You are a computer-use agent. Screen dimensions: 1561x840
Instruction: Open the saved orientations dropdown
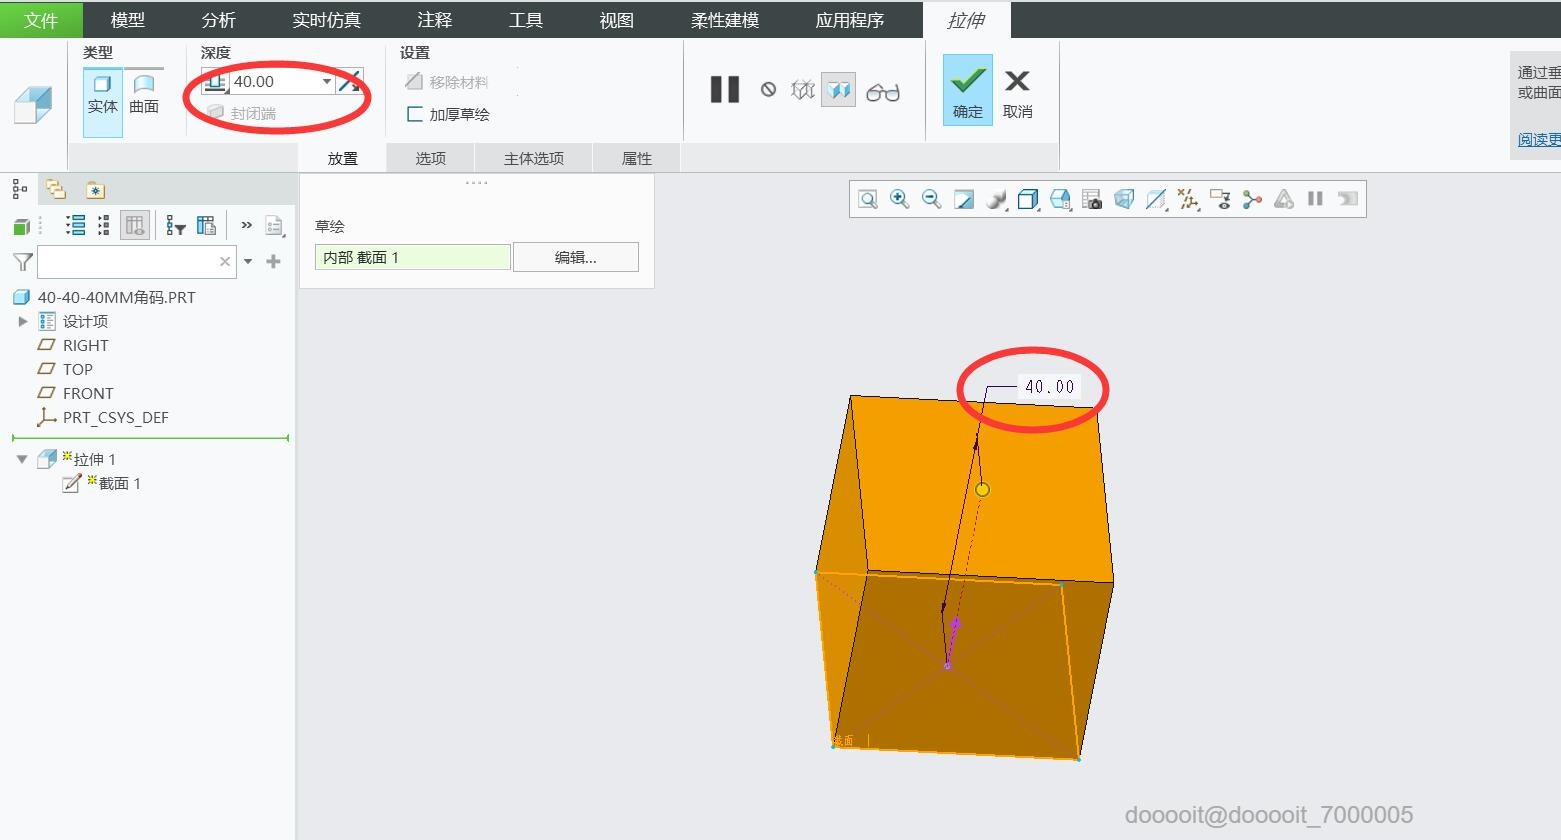click(1060, 199)
